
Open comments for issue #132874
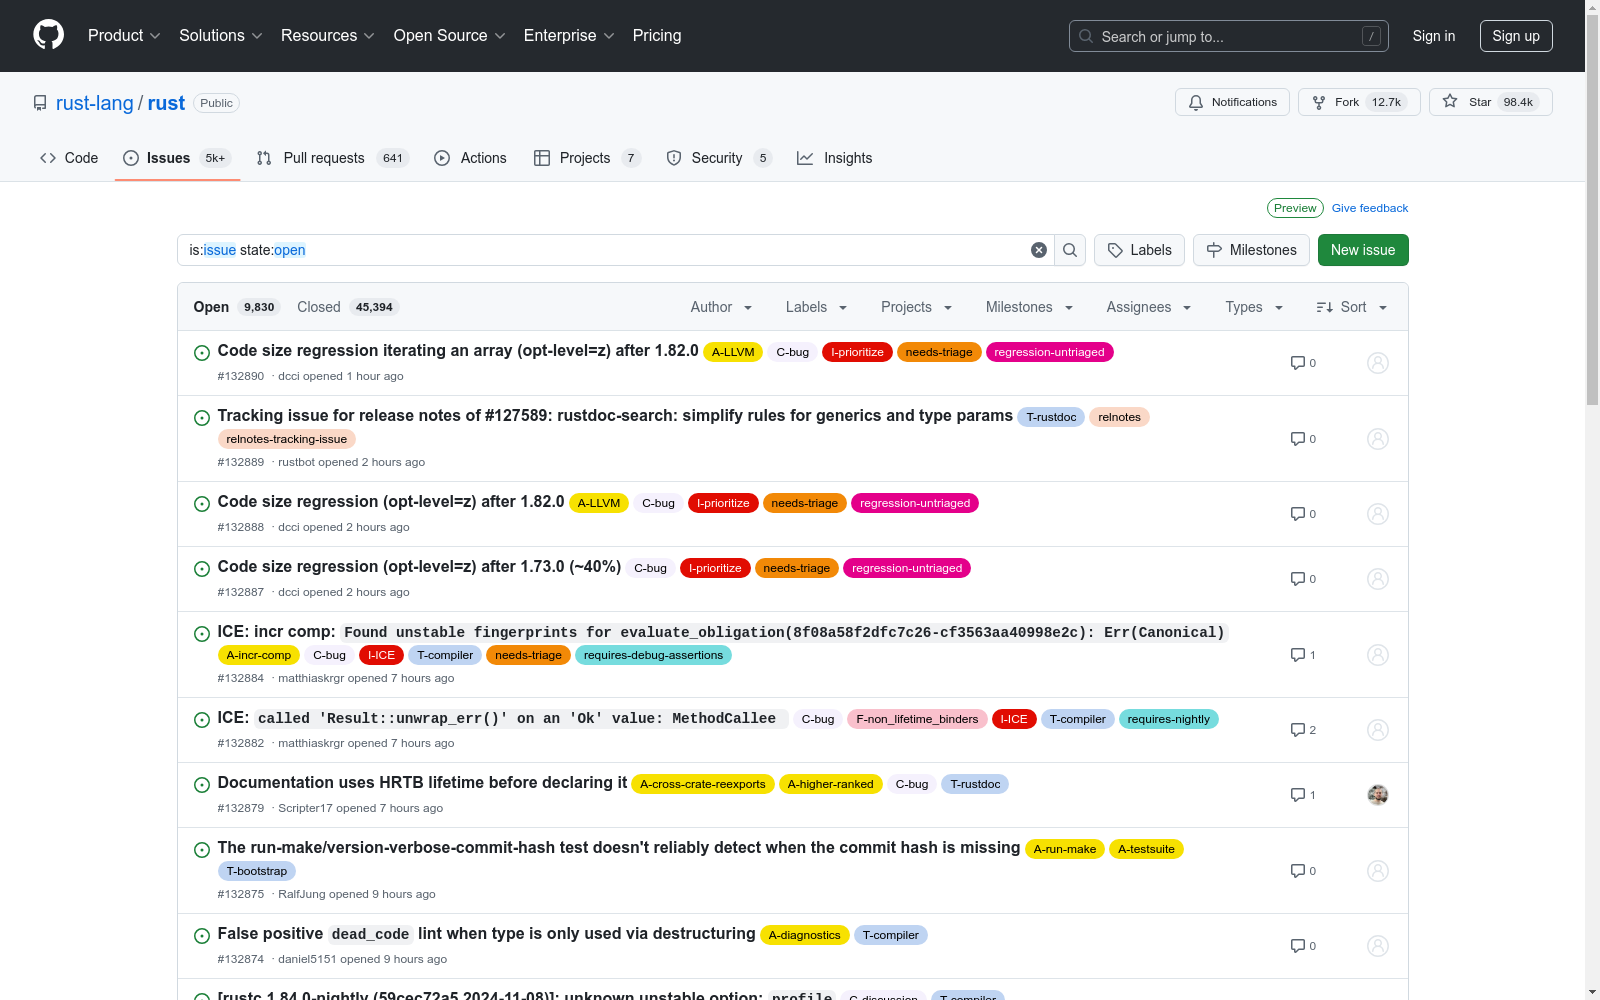[1303, 946]
